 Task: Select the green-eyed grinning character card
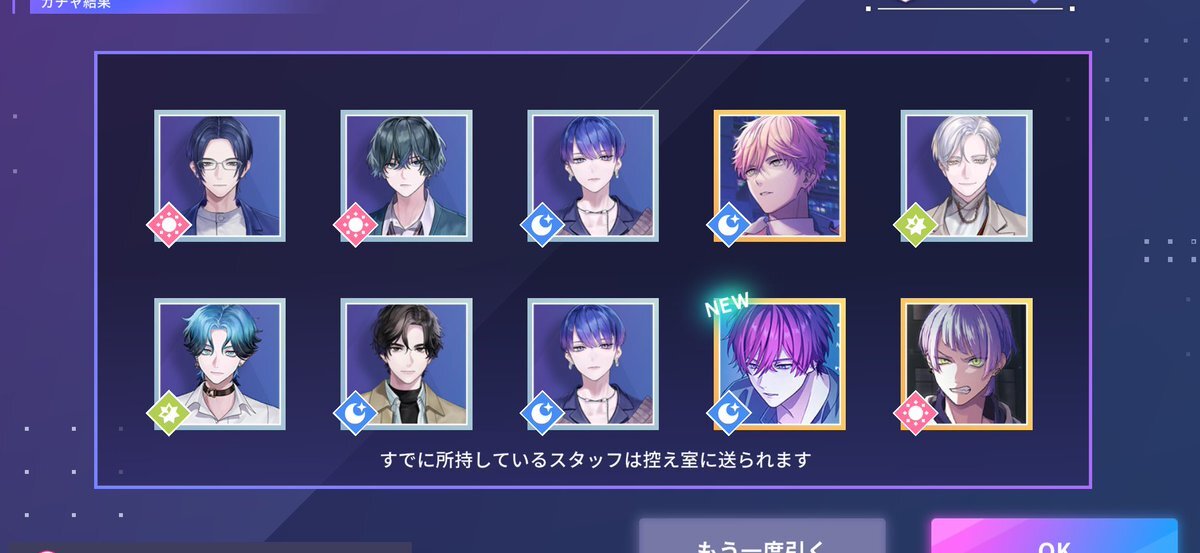coord(967,364)
